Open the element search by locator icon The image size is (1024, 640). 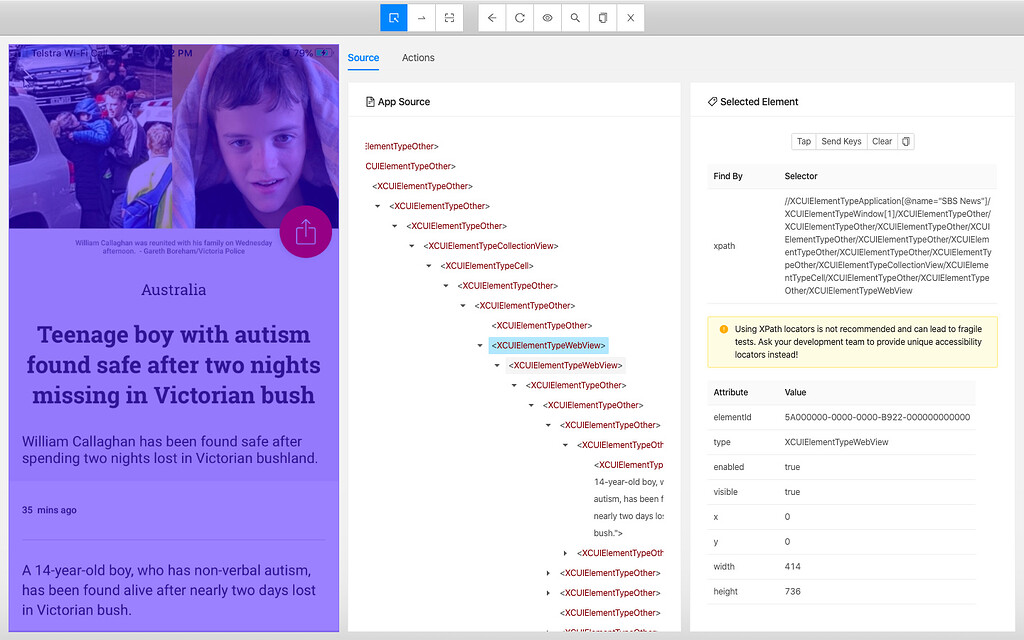point(575,17)
